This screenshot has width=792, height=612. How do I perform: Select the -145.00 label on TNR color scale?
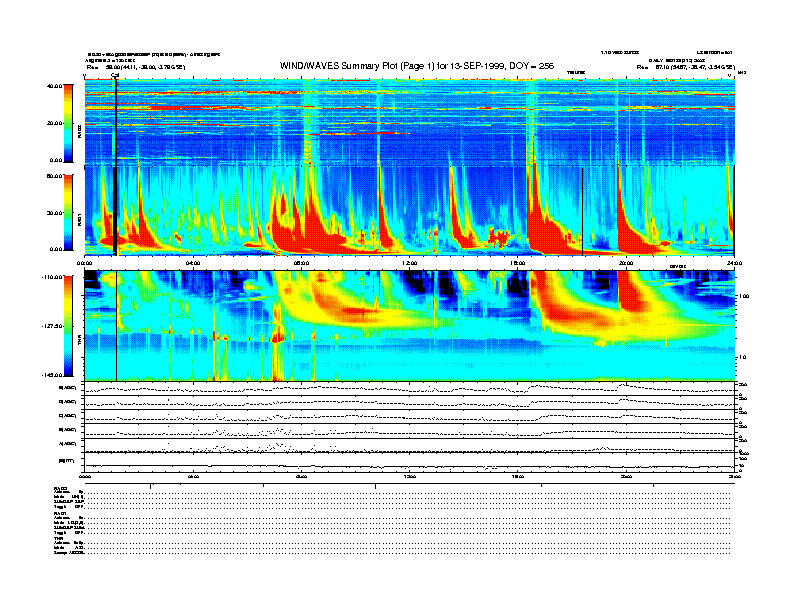point(52,375)
